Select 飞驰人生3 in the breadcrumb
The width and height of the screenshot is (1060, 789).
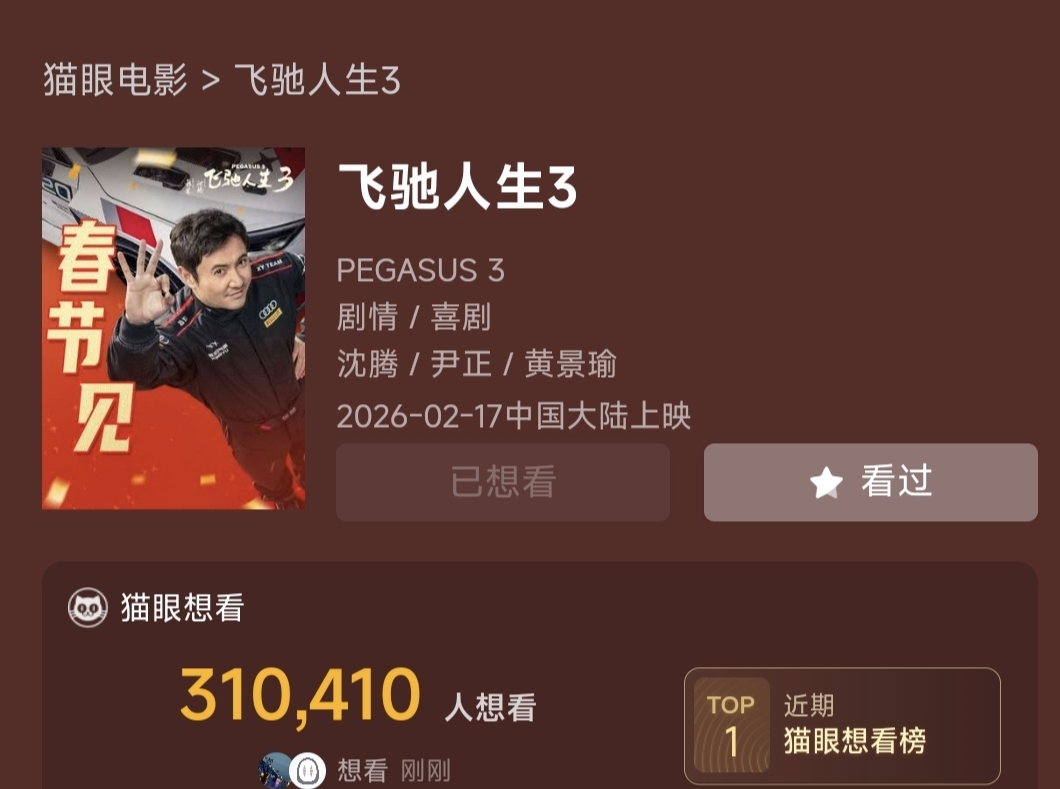317,80
